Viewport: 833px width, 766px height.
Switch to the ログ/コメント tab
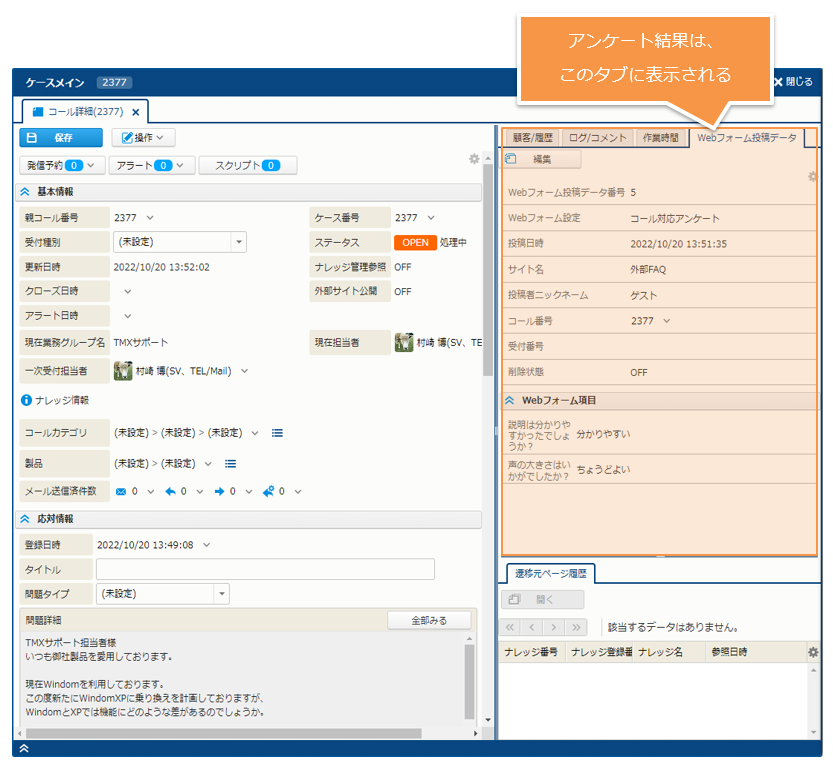[x=598, y=138]
